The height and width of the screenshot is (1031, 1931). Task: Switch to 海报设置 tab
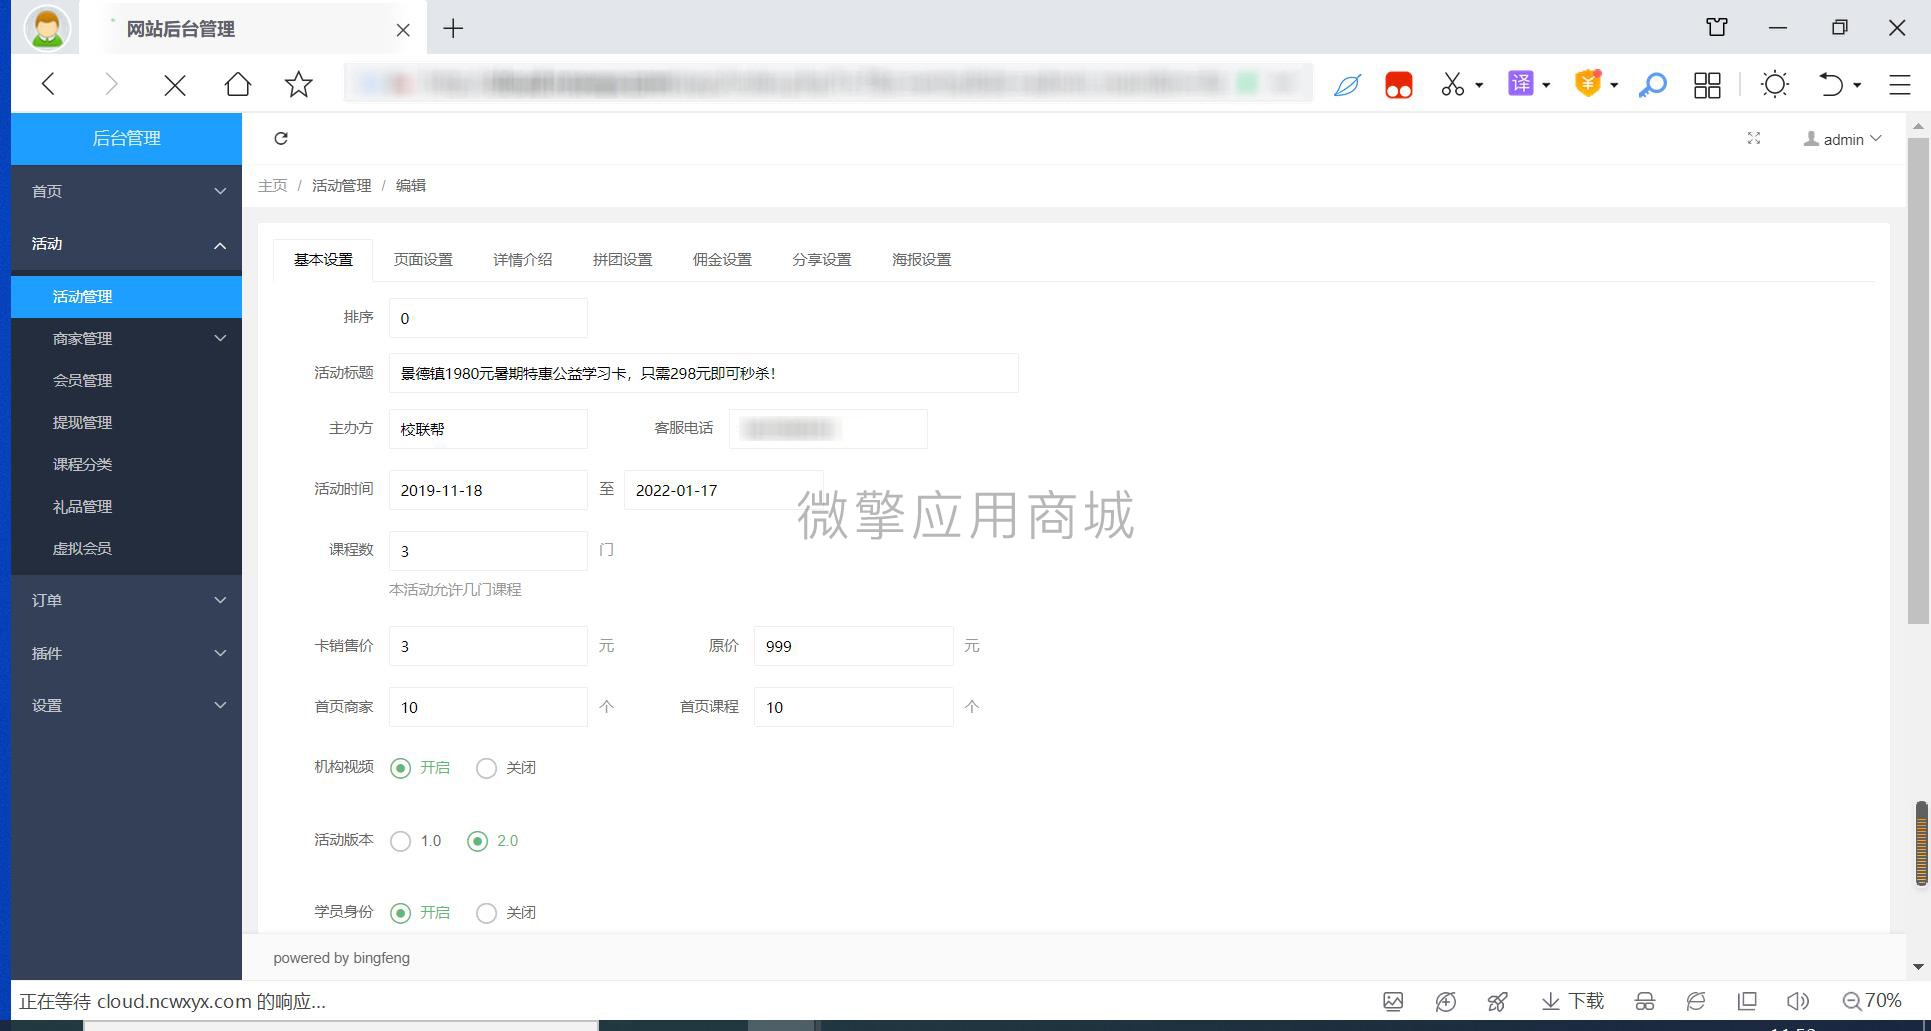(x=922, y=260)
